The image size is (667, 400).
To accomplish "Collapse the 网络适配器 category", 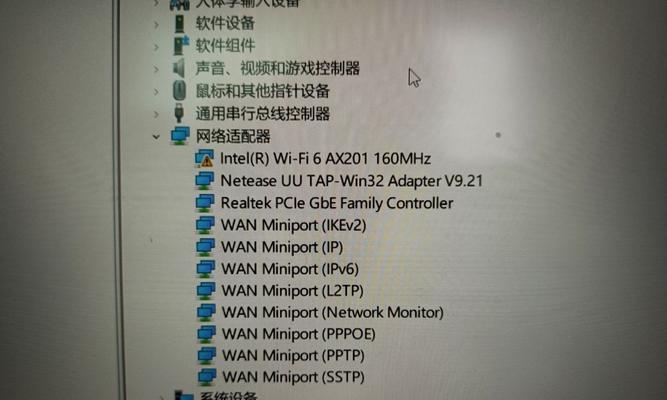I will (156, 137).
